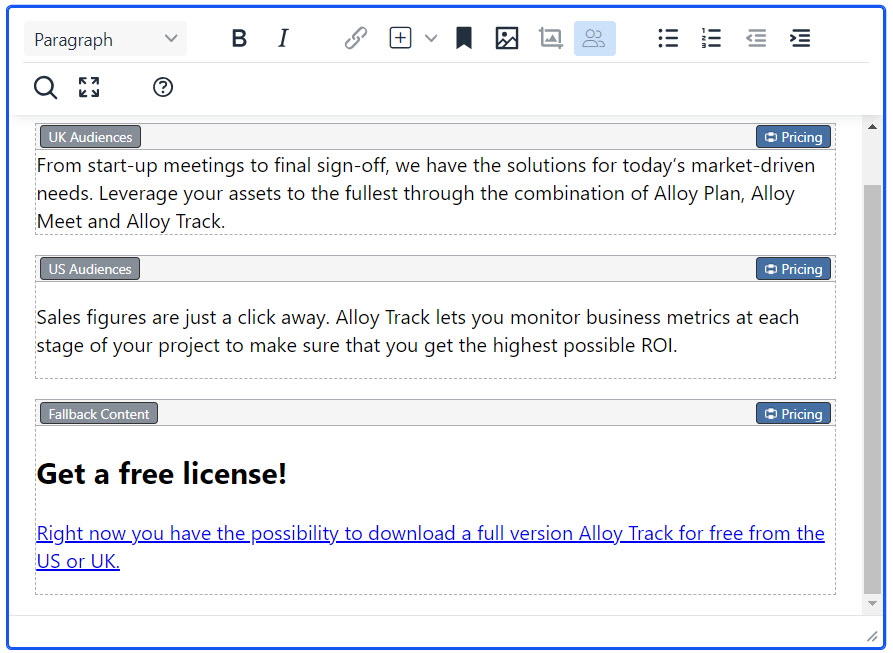Image resolution: width=893 pixels, height=653 pixels.
Task: Click the editor resize handle corner
Action: pyautogui.click(x=872, y=636)
